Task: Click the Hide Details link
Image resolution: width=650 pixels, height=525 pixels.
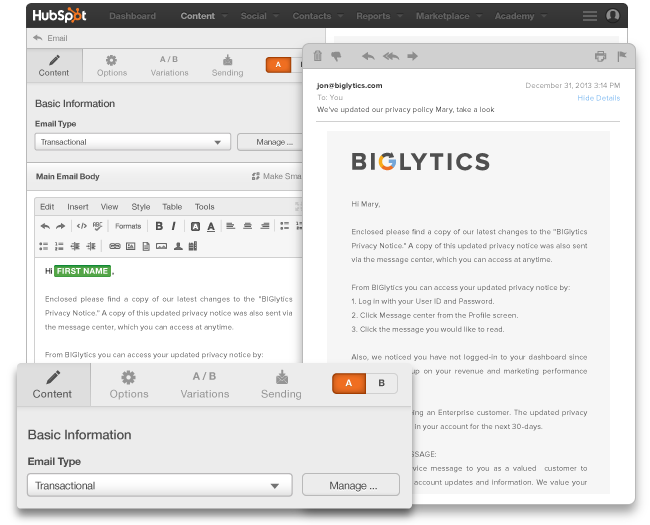Action: pos(598,98)
